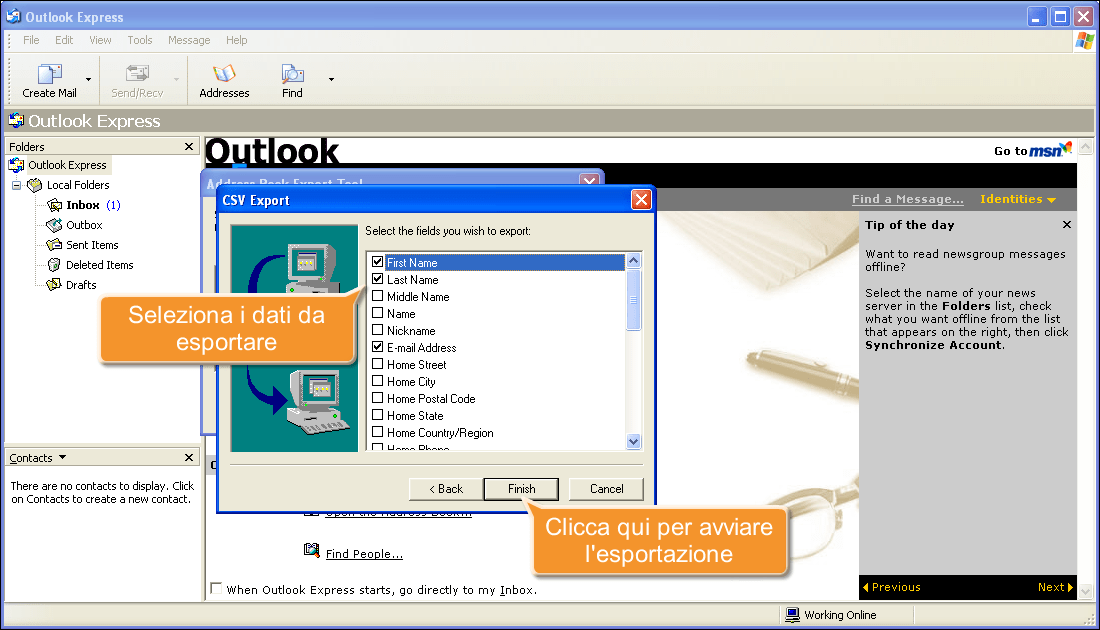Uncheck the Last Name field
Viewport: 1100px width, 630px height.
[x=377, y=279]
